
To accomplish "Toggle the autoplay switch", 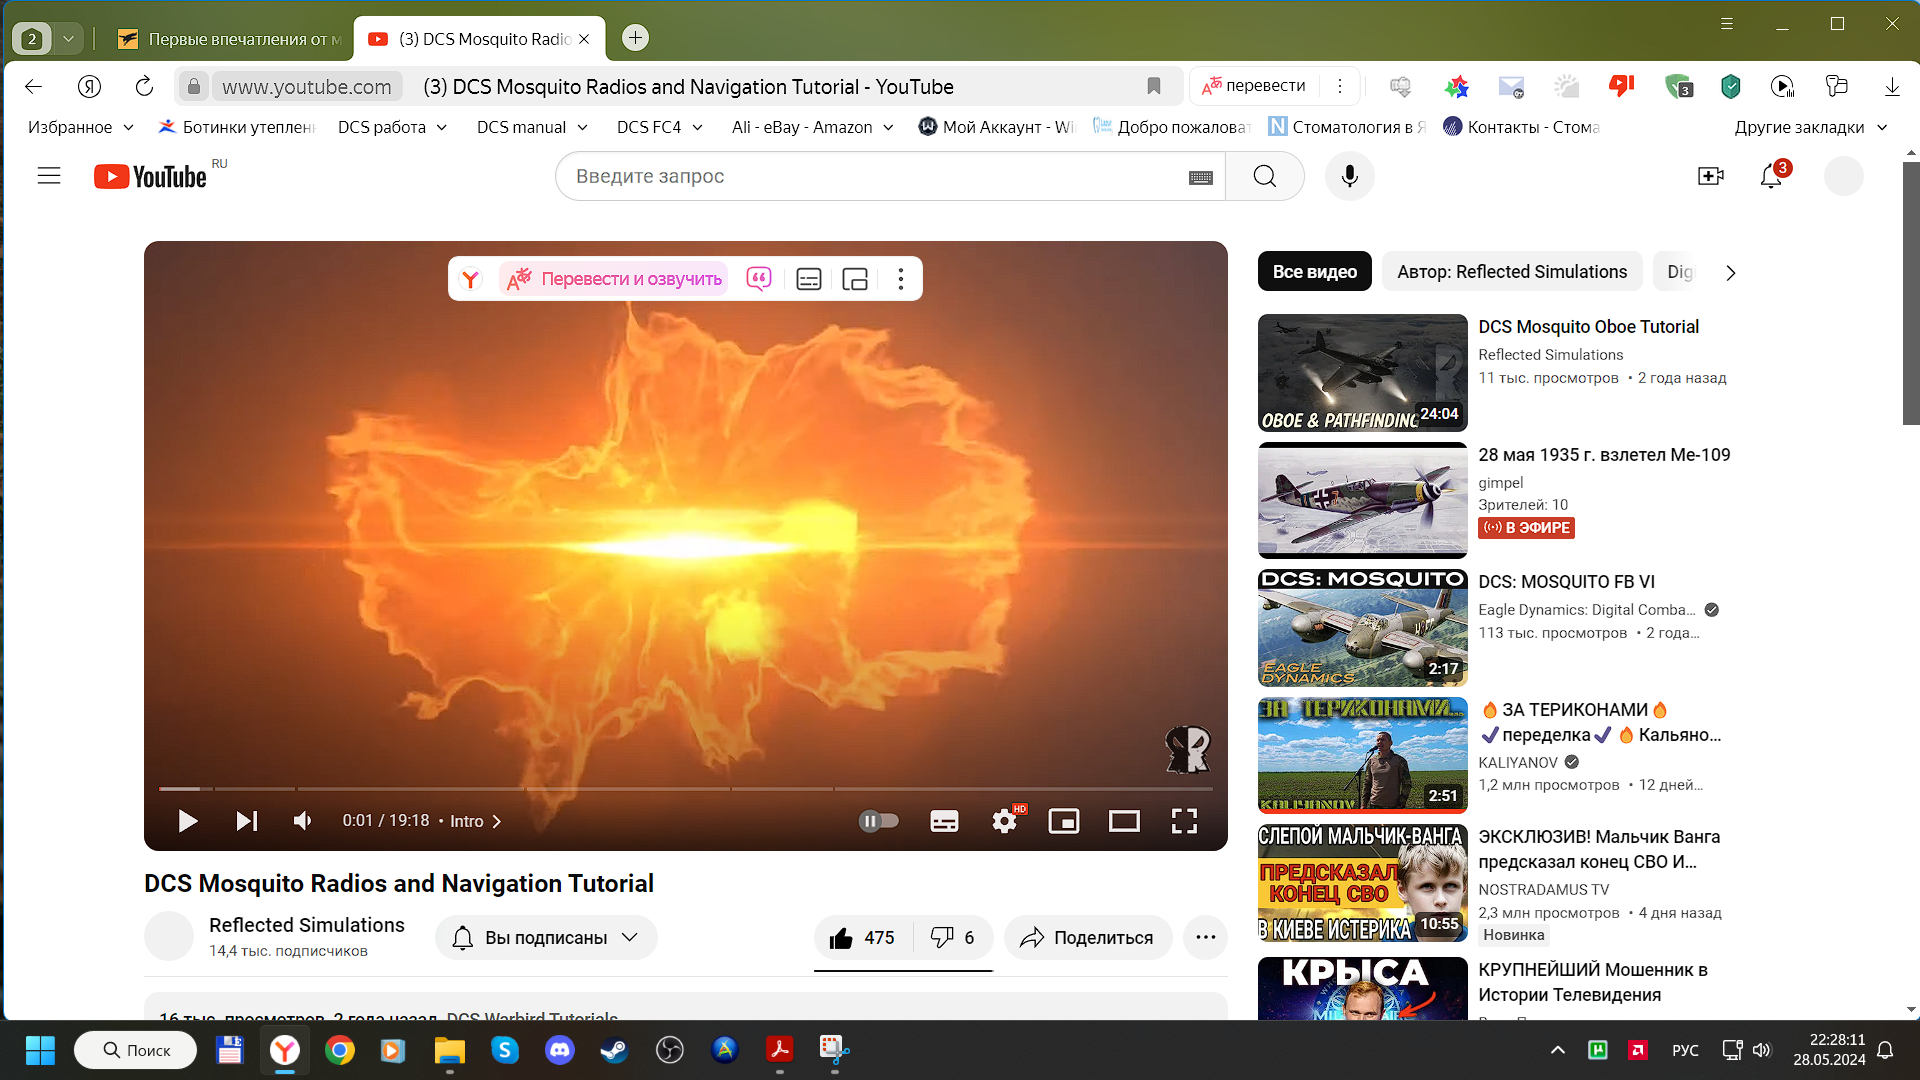I will (879, 821).
